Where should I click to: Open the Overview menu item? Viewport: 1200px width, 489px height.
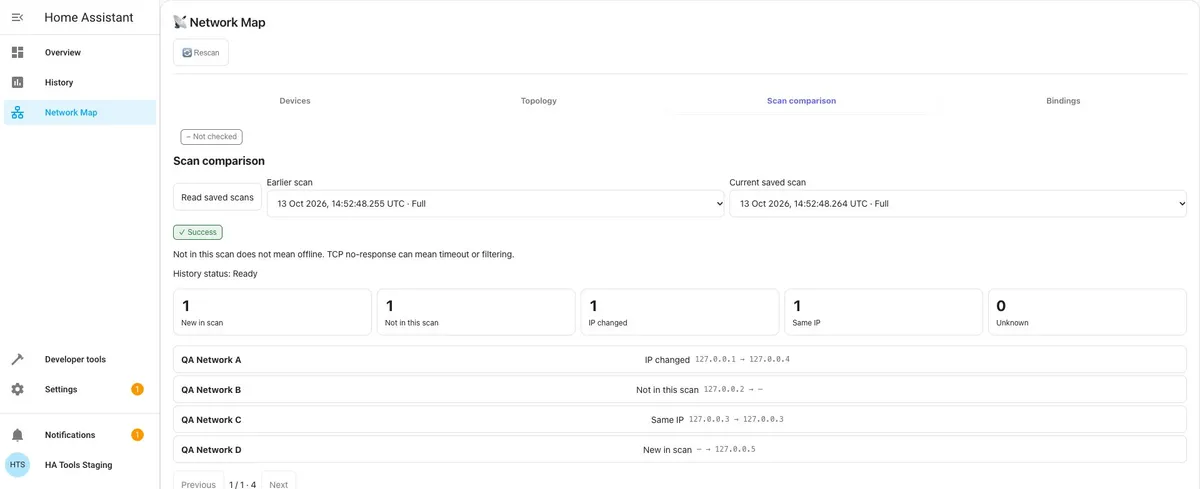(80, 52)
